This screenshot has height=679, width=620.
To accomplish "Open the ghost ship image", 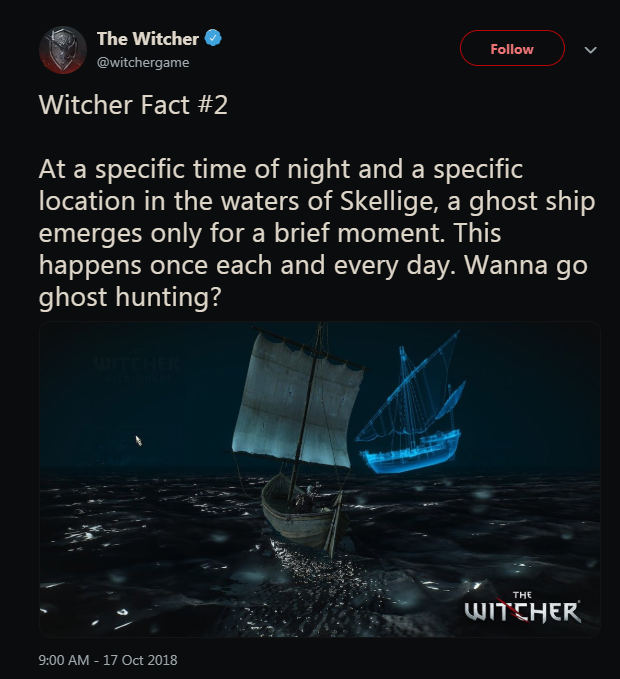I will click(x=320, y=479).
